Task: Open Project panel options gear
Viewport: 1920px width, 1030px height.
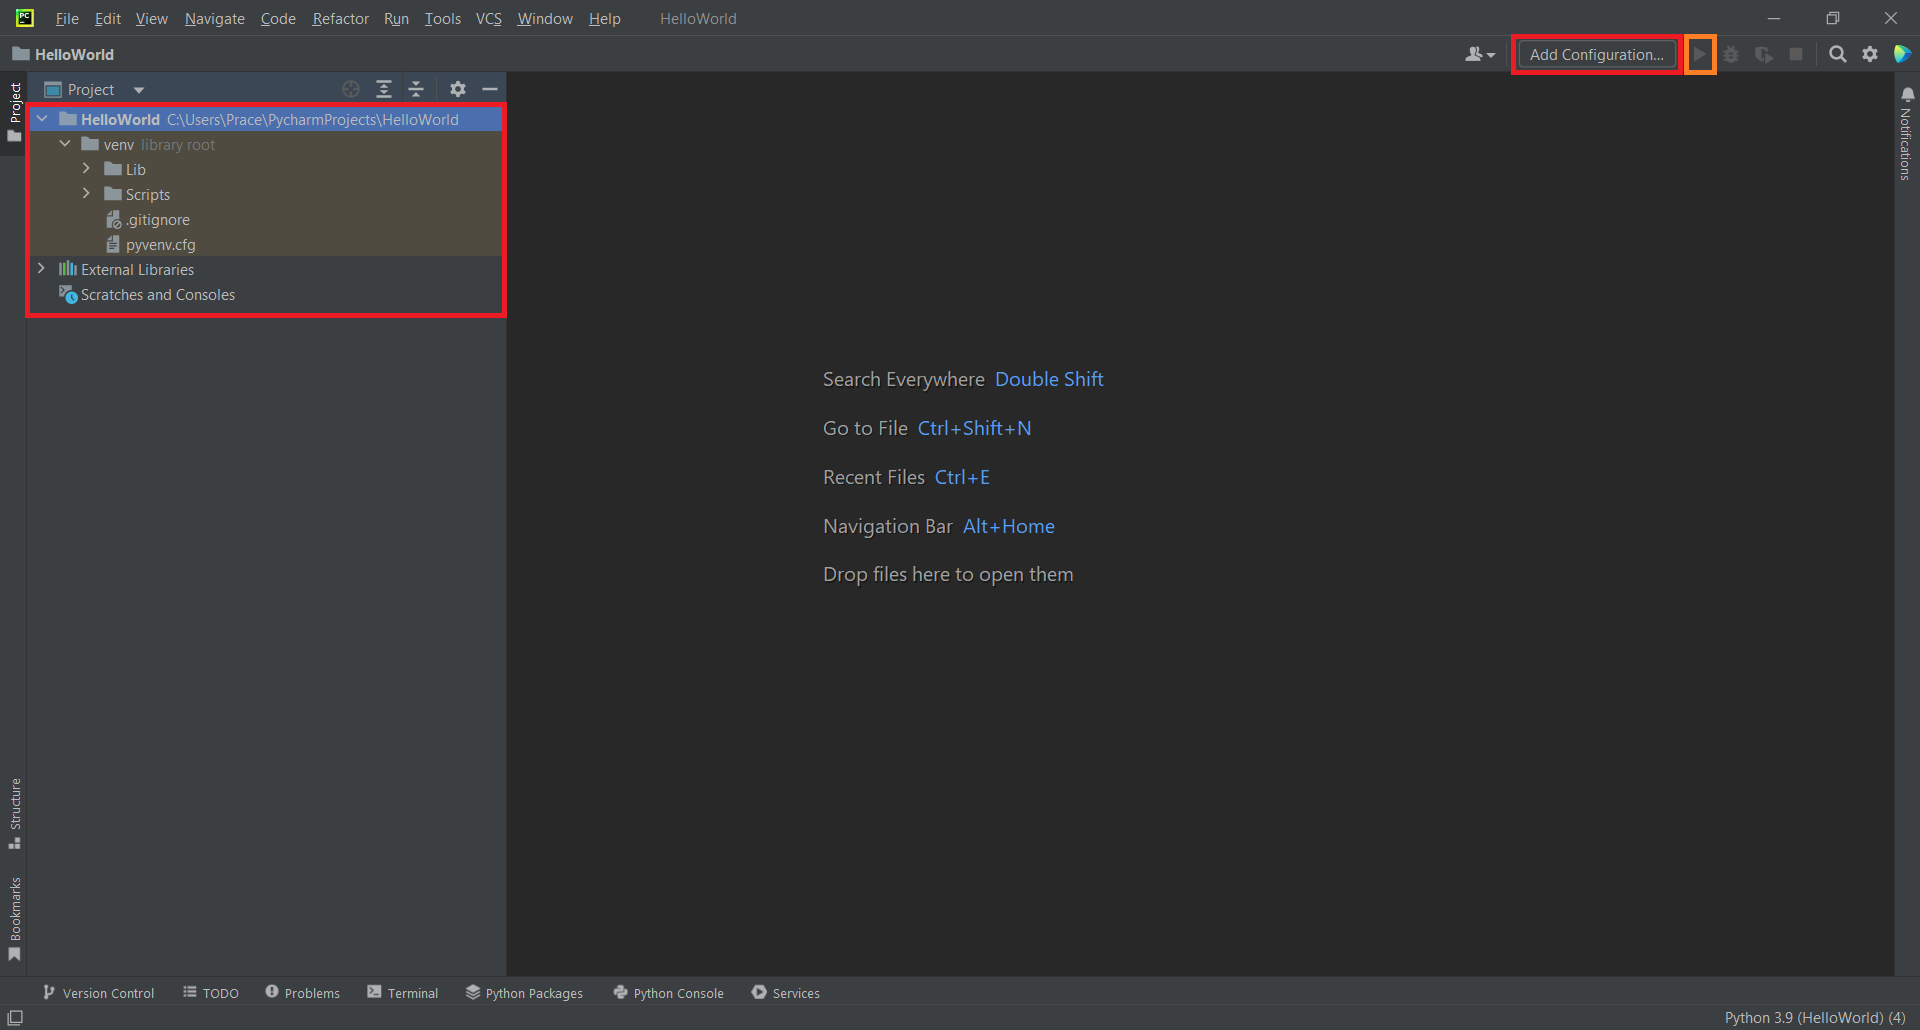Action: coord(458,89)
